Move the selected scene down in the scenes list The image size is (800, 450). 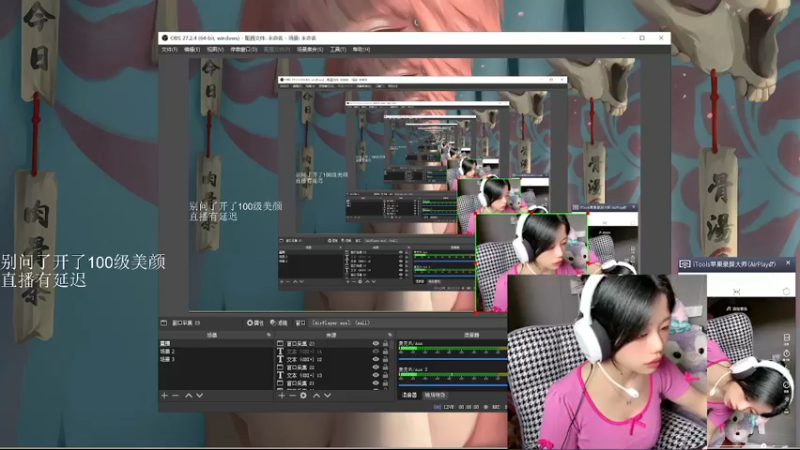pyautogui.click(x=199, y=395)
